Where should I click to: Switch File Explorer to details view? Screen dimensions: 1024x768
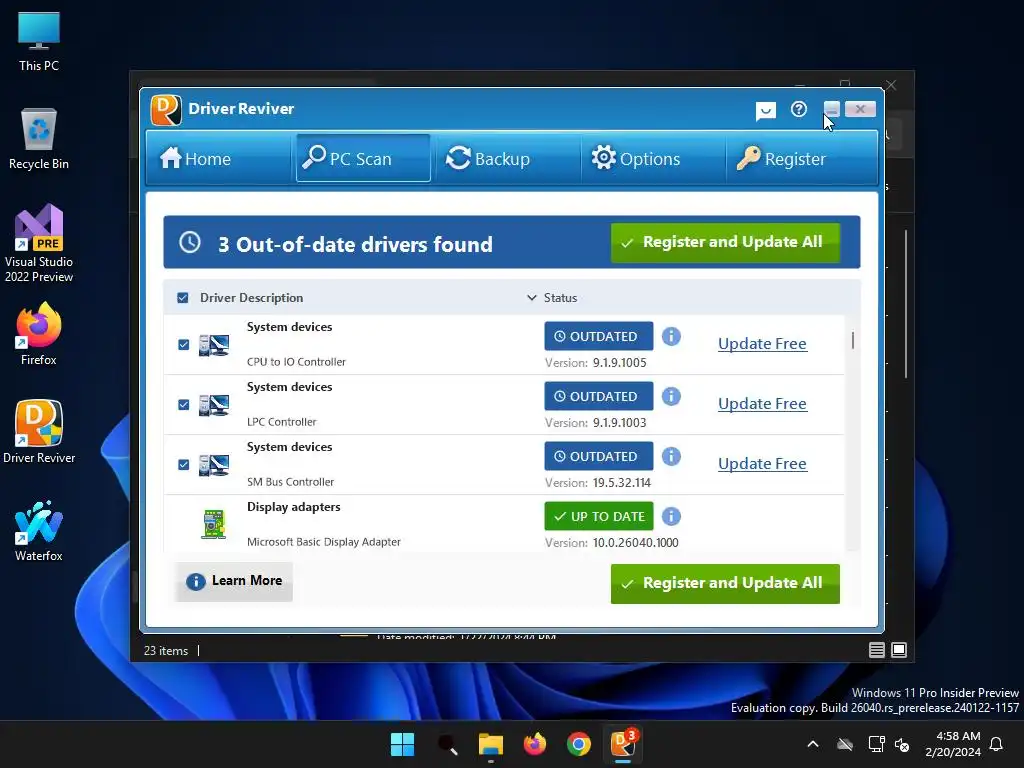pyautogui.click(x=877, y=650)
